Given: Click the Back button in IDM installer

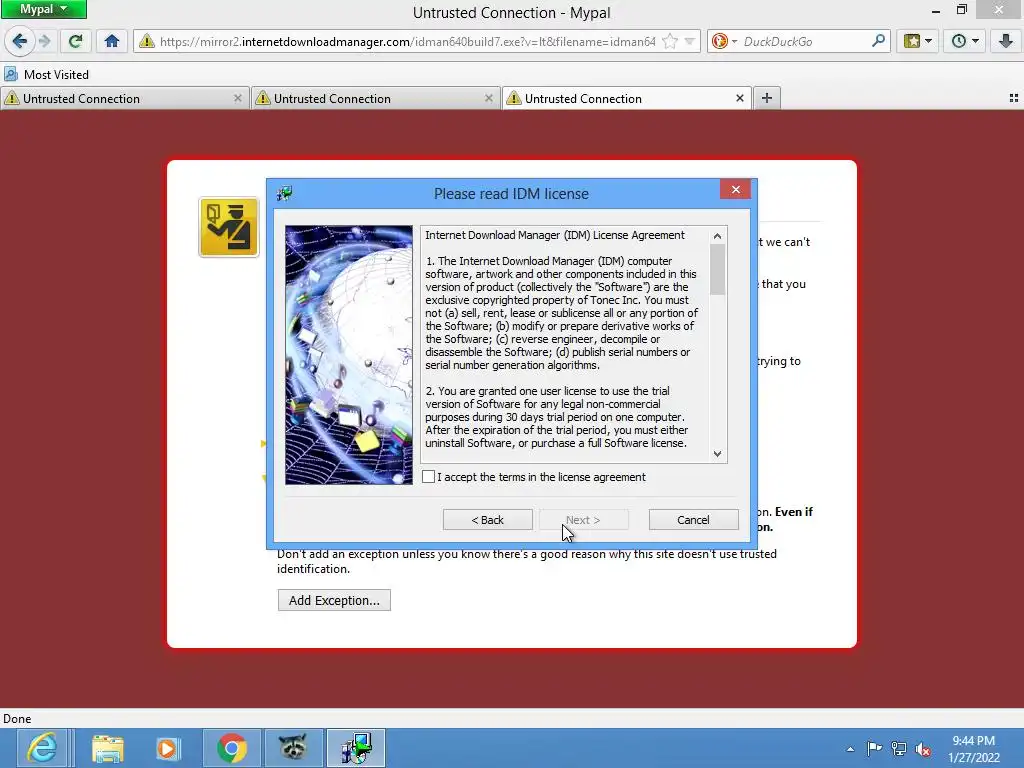Looking at the screenshot, I should tap(487, 520).
